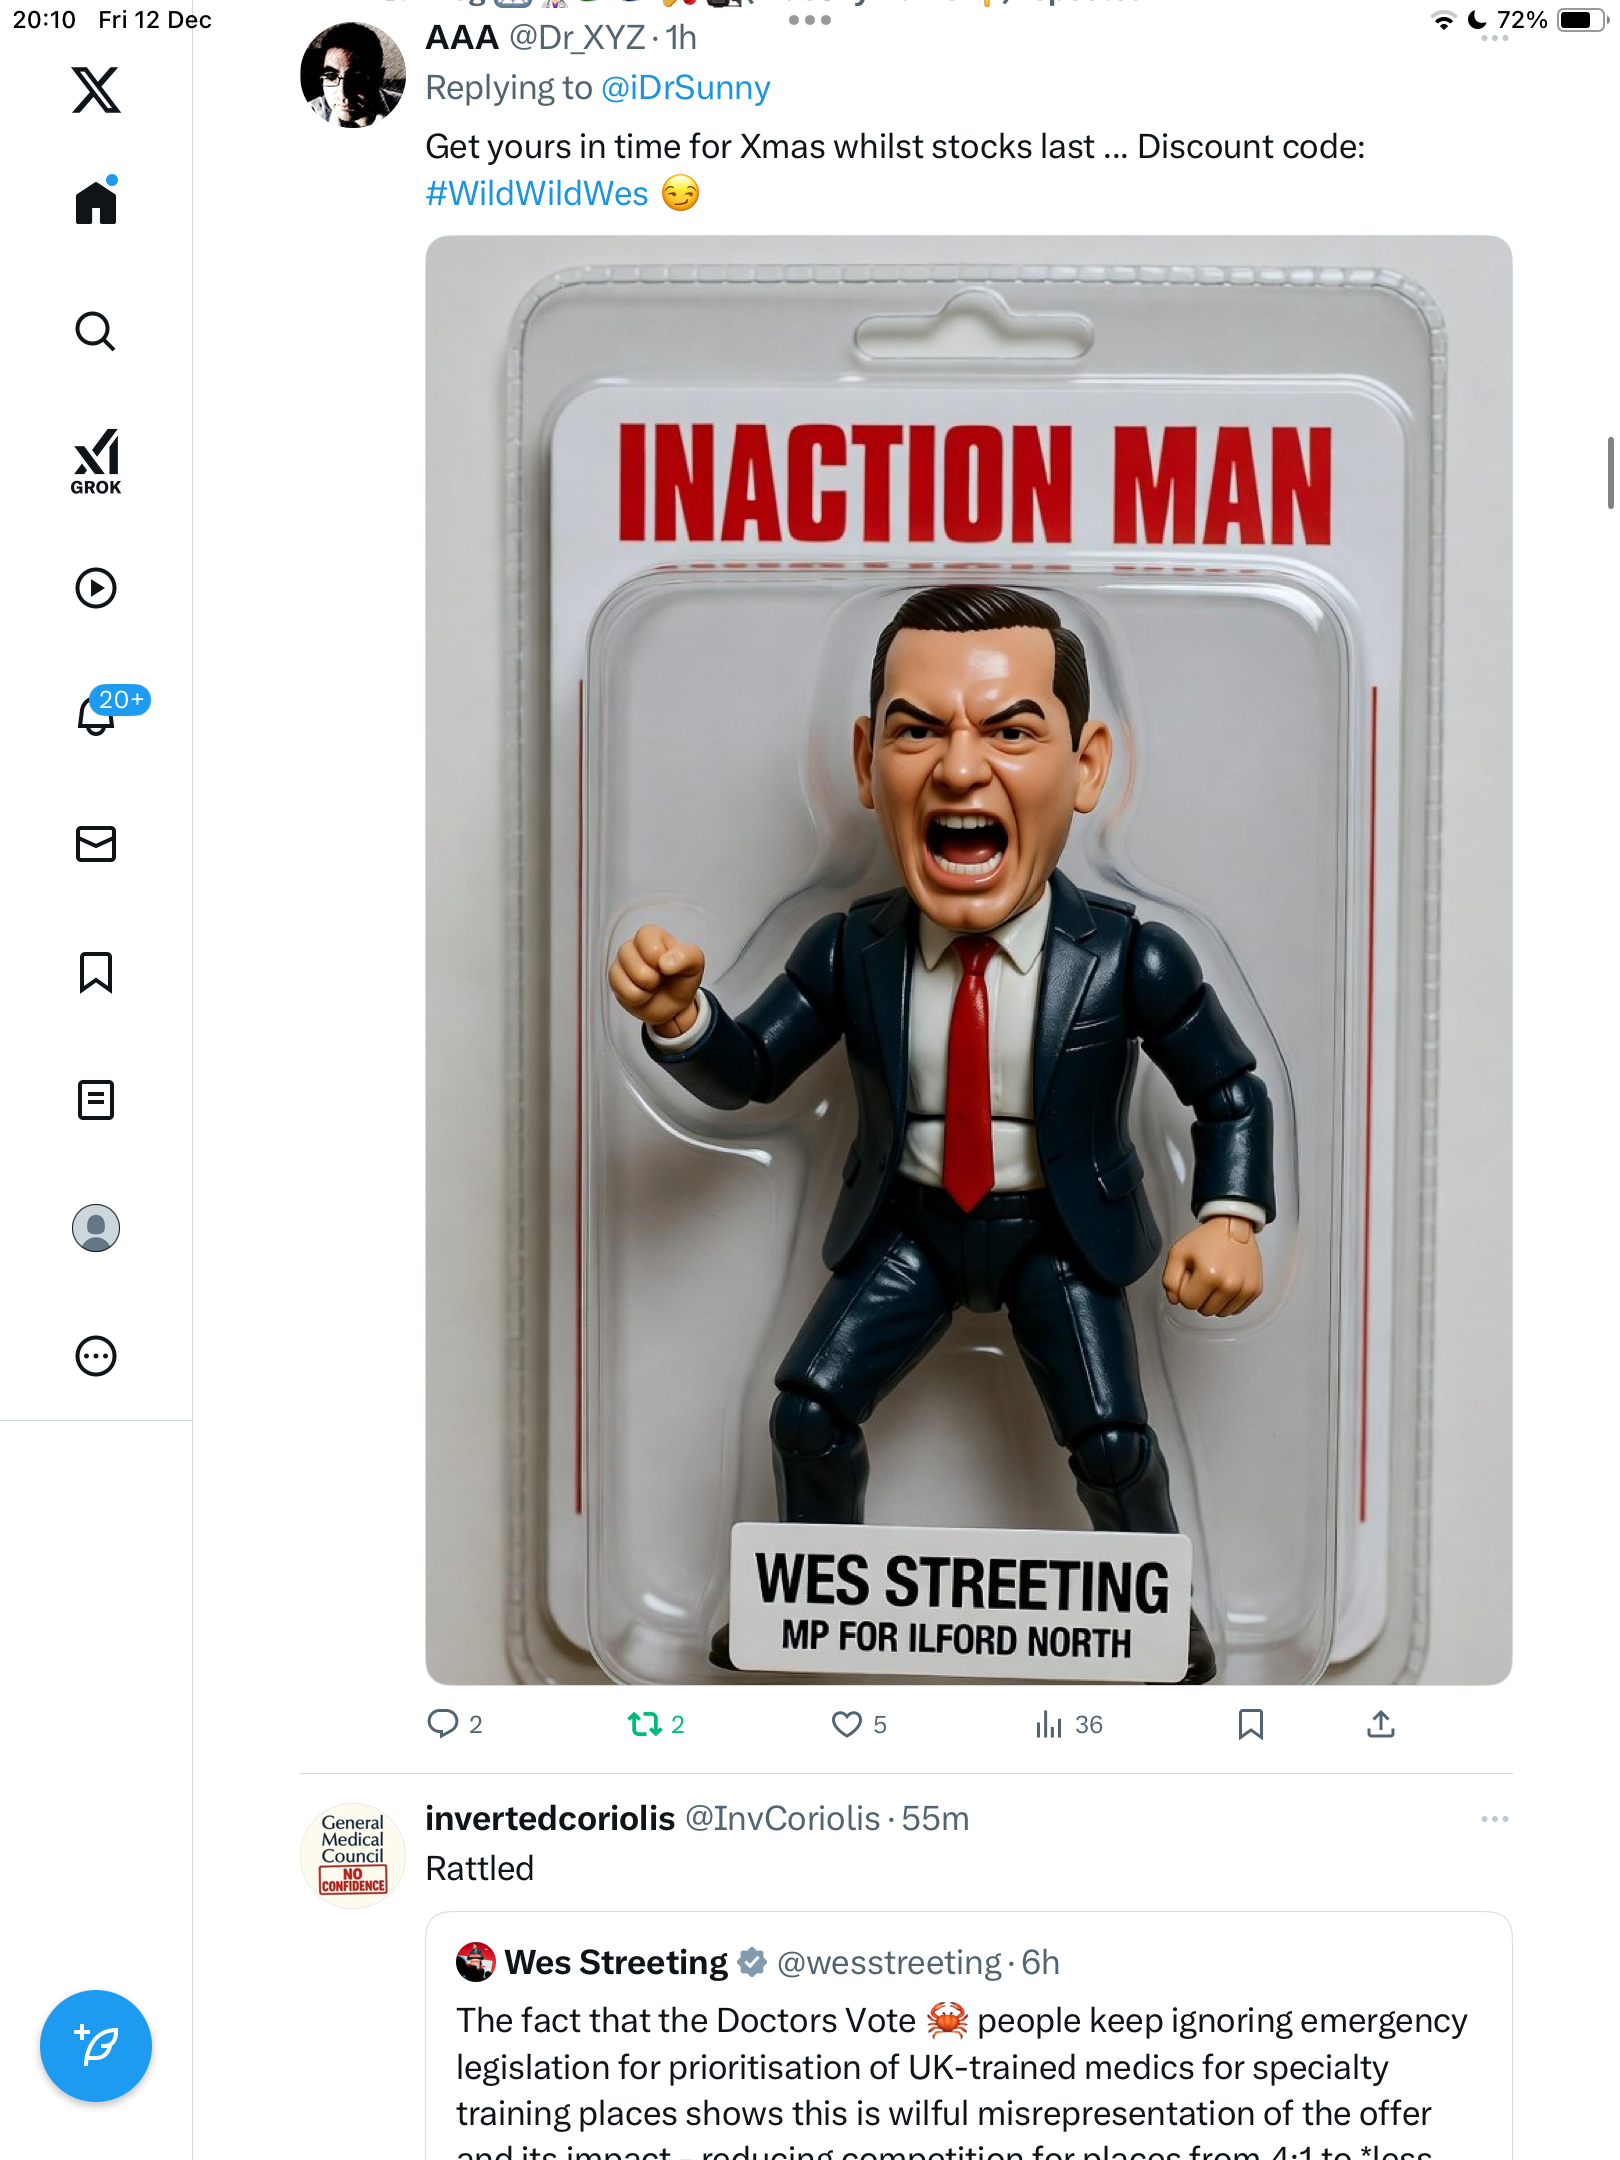1620x2160 pixels.
Task: Open the three-dot menu at top center
Action: pos(810,20)
